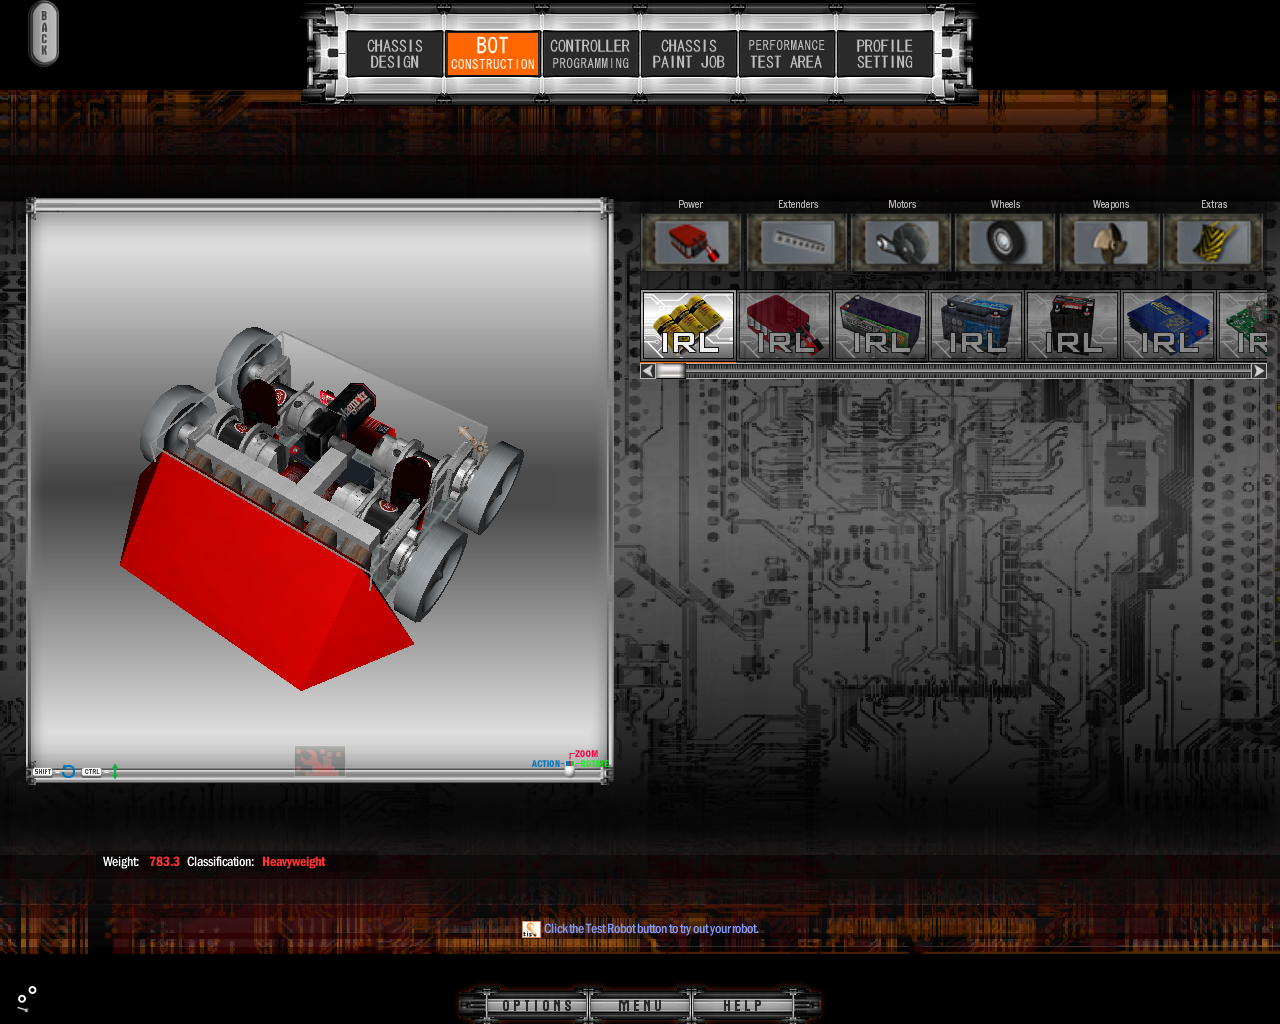Open the Controller Programming tab

click(x=590, y=54)
